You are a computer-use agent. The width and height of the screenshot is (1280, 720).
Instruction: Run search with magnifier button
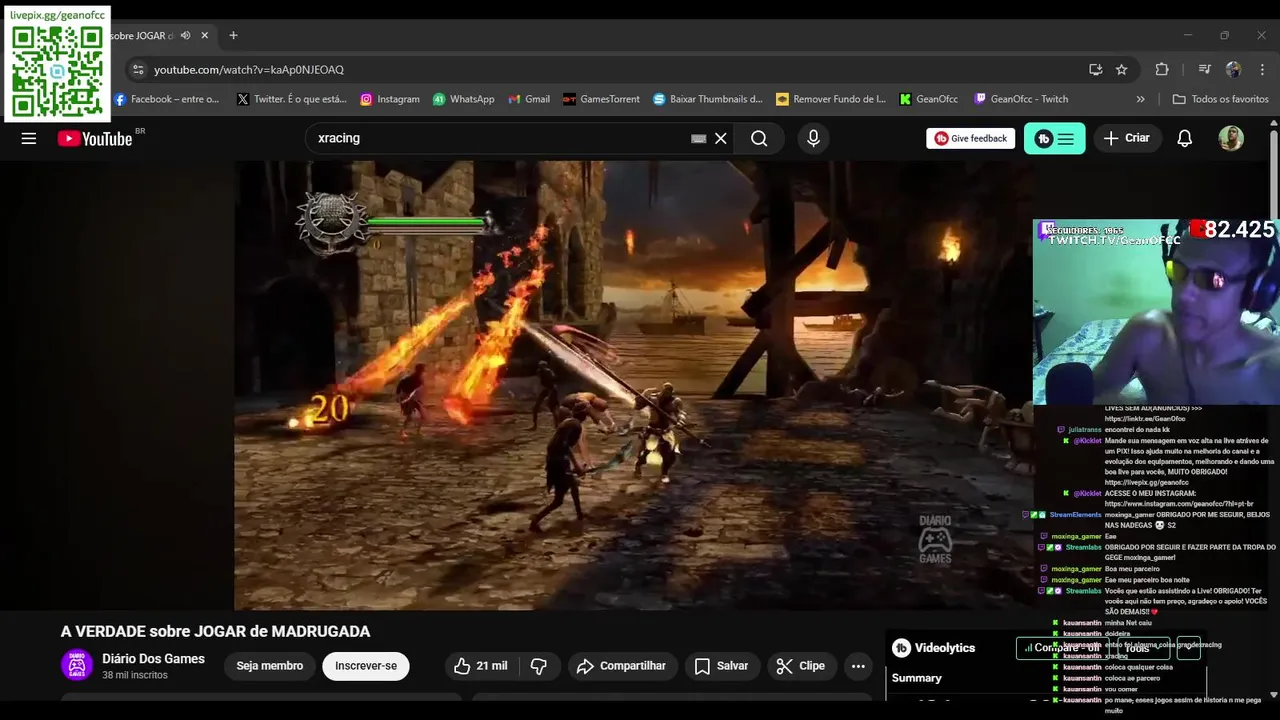tap(759, 139)
